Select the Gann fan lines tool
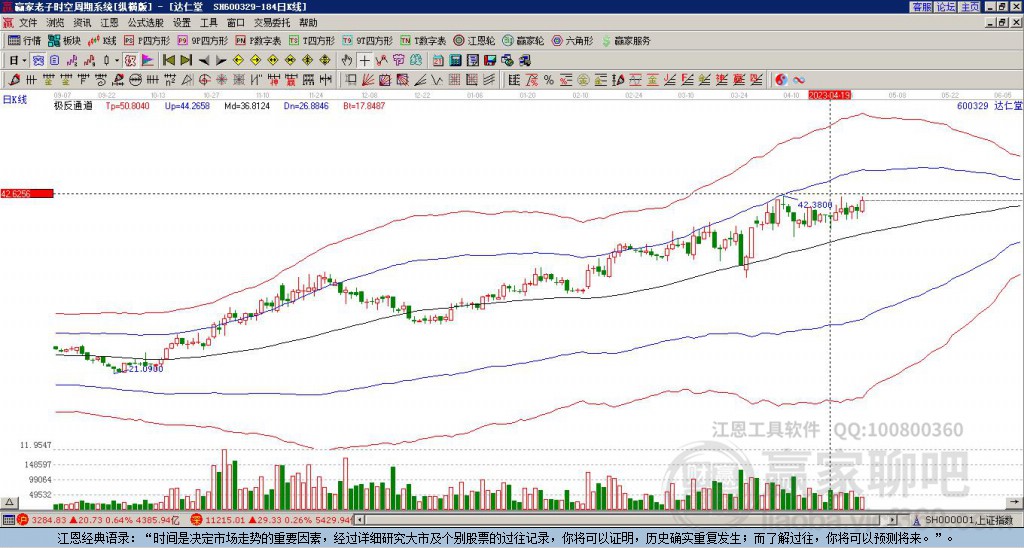 [368, 80]
